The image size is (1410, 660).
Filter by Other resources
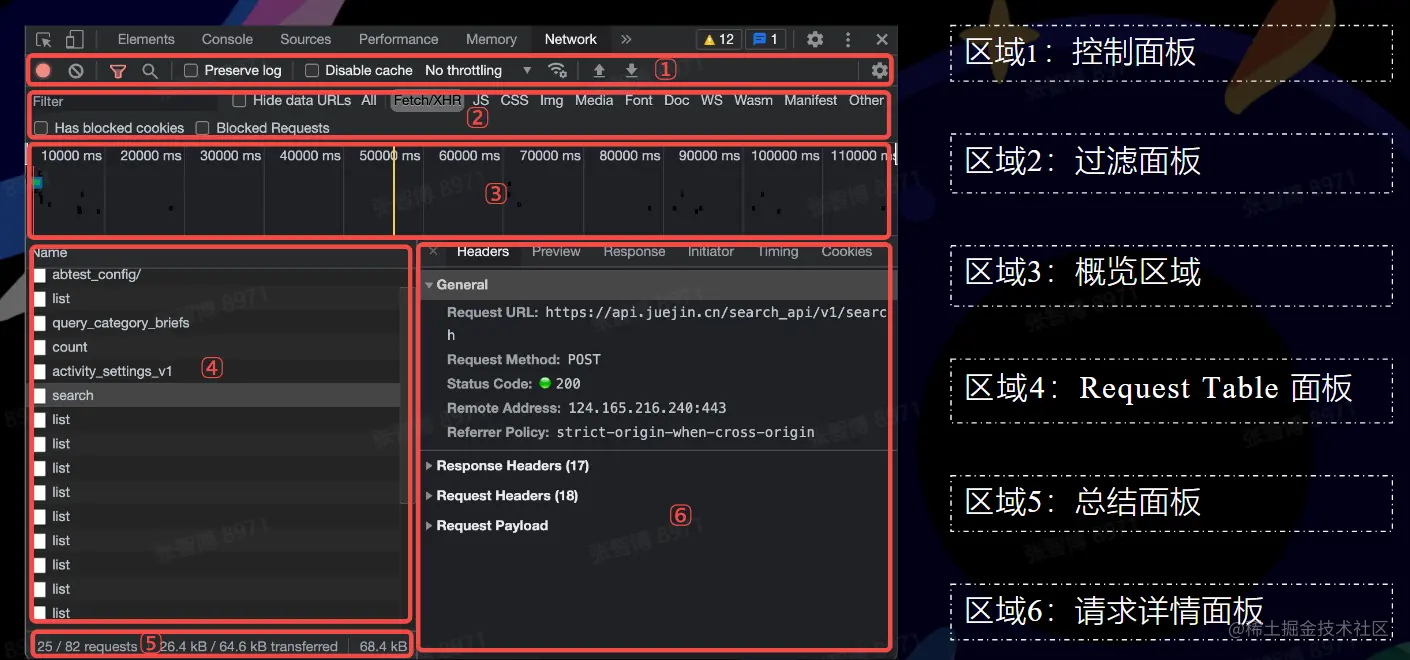pyautogui.click(x=866, y=100)
